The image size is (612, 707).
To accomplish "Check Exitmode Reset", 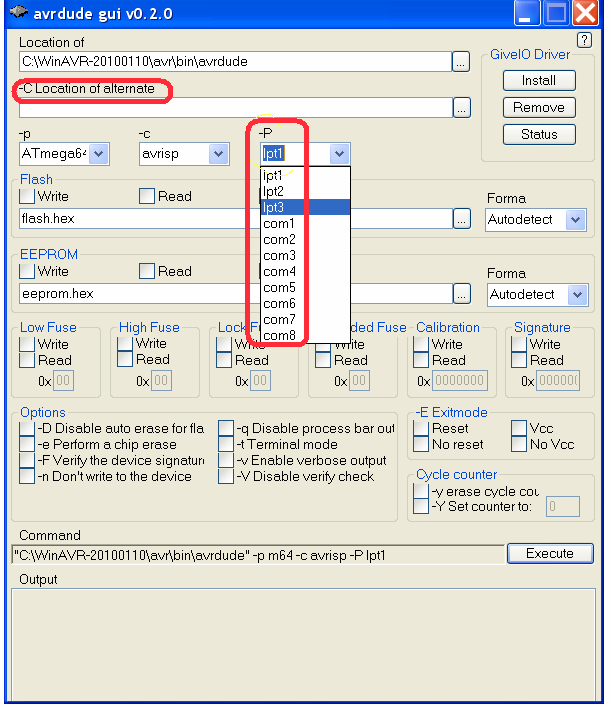I will tap(421, 428).
